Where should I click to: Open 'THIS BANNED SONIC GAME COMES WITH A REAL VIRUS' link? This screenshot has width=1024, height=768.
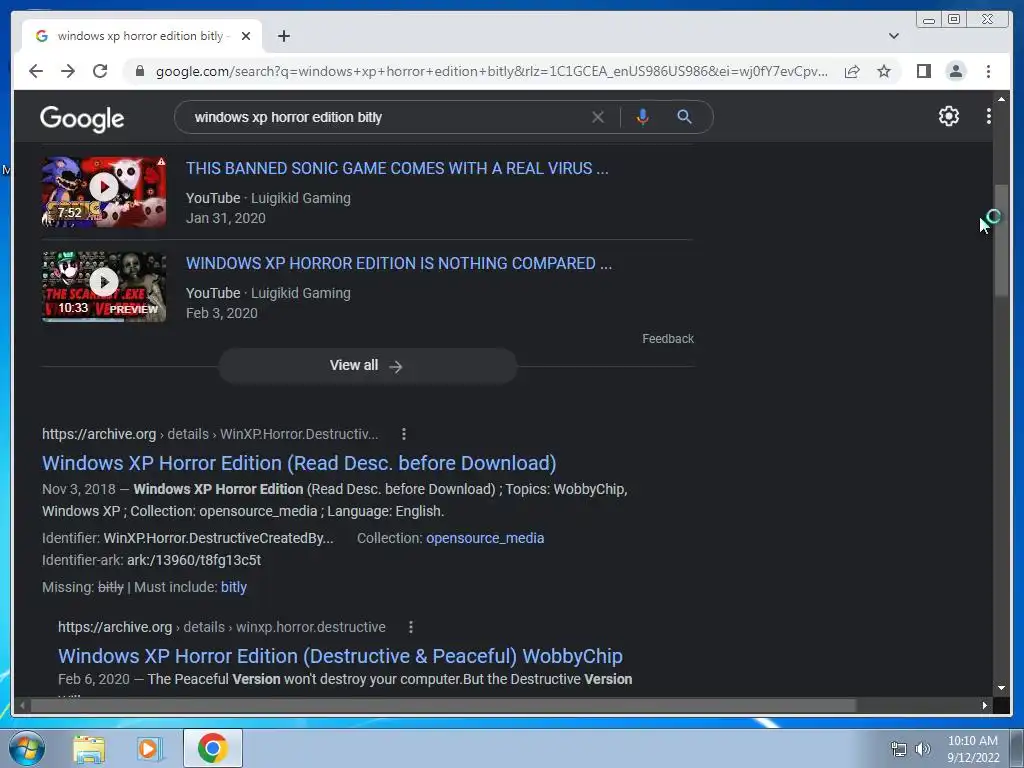(x=397, y=168)
